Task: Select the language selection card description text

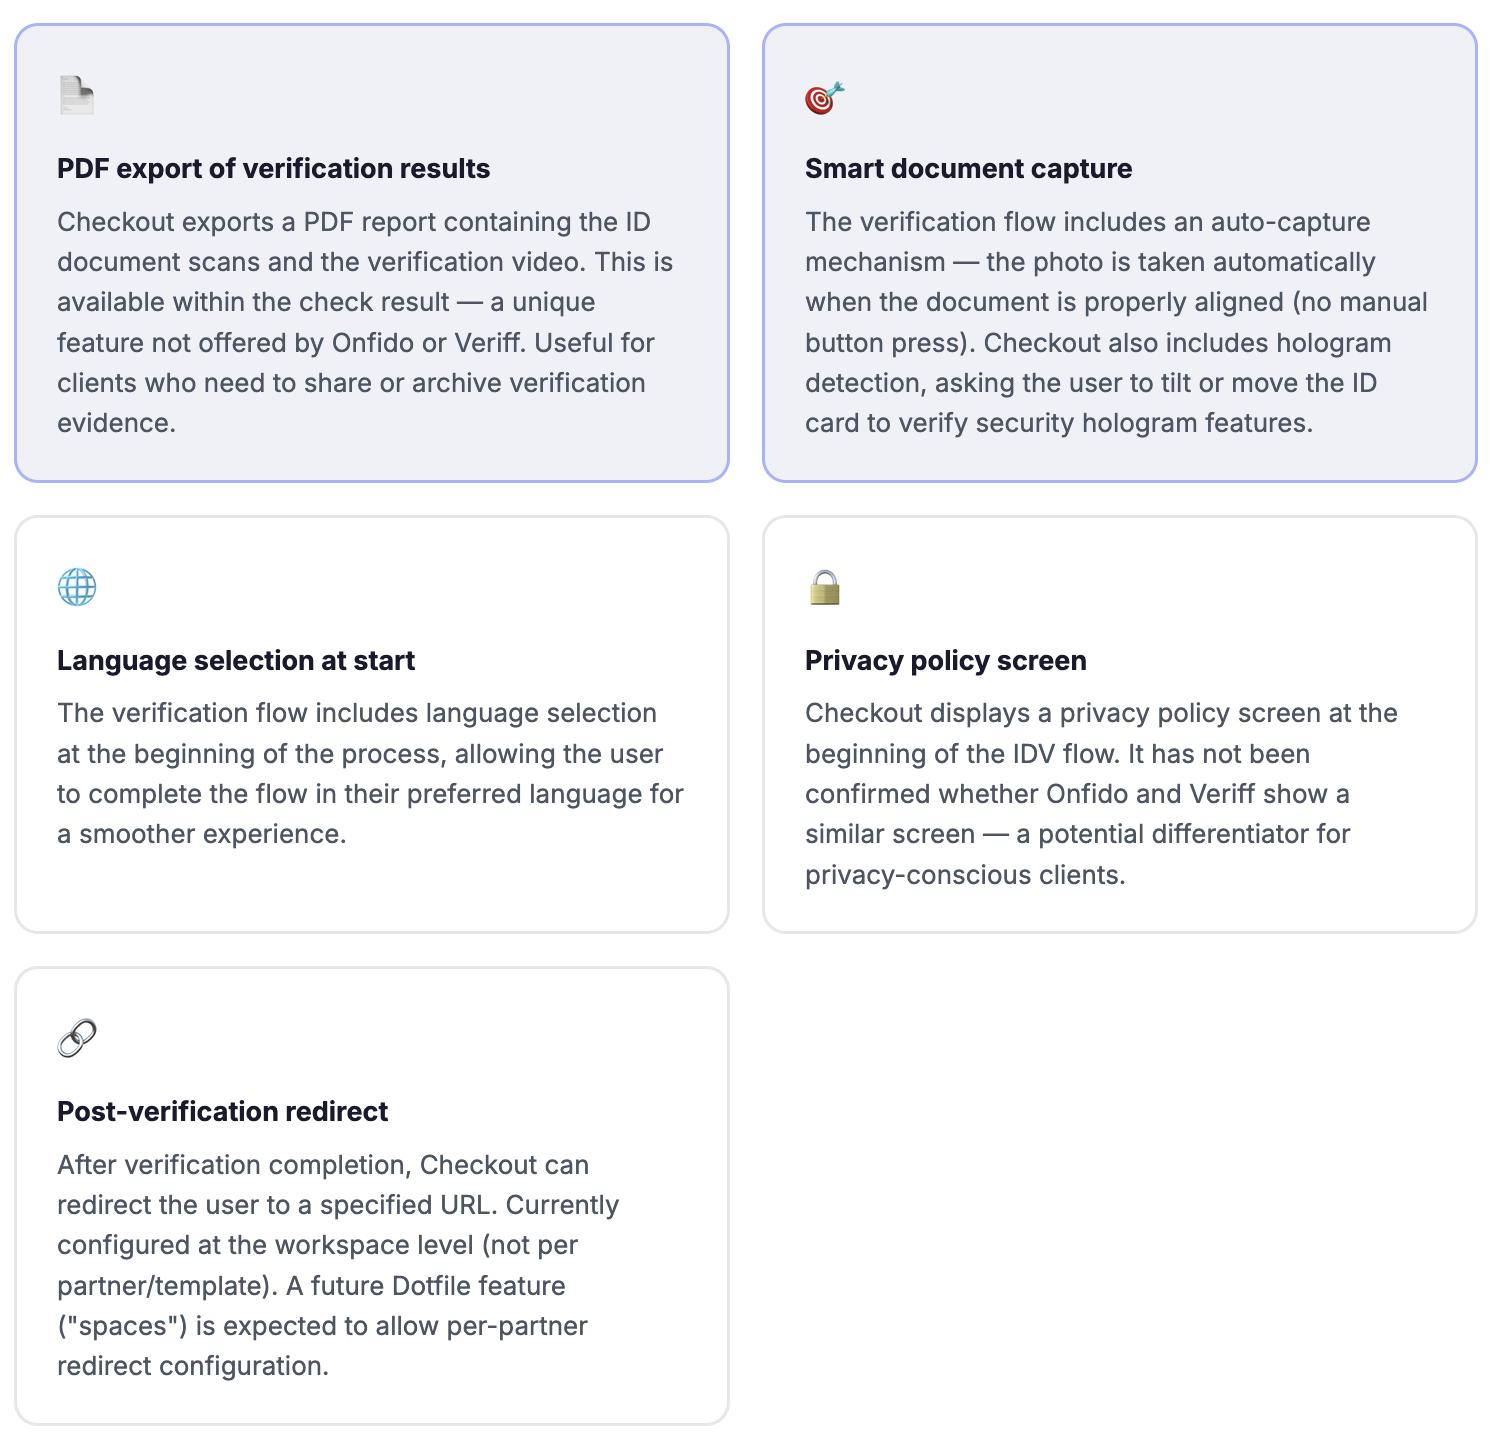Action: click(370, 774)
